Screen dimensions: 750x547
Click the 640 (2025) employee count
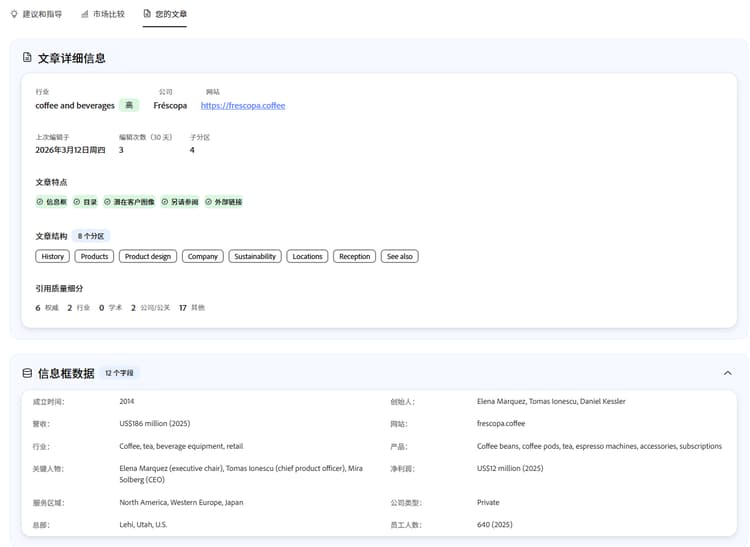[x=495, y=525]
